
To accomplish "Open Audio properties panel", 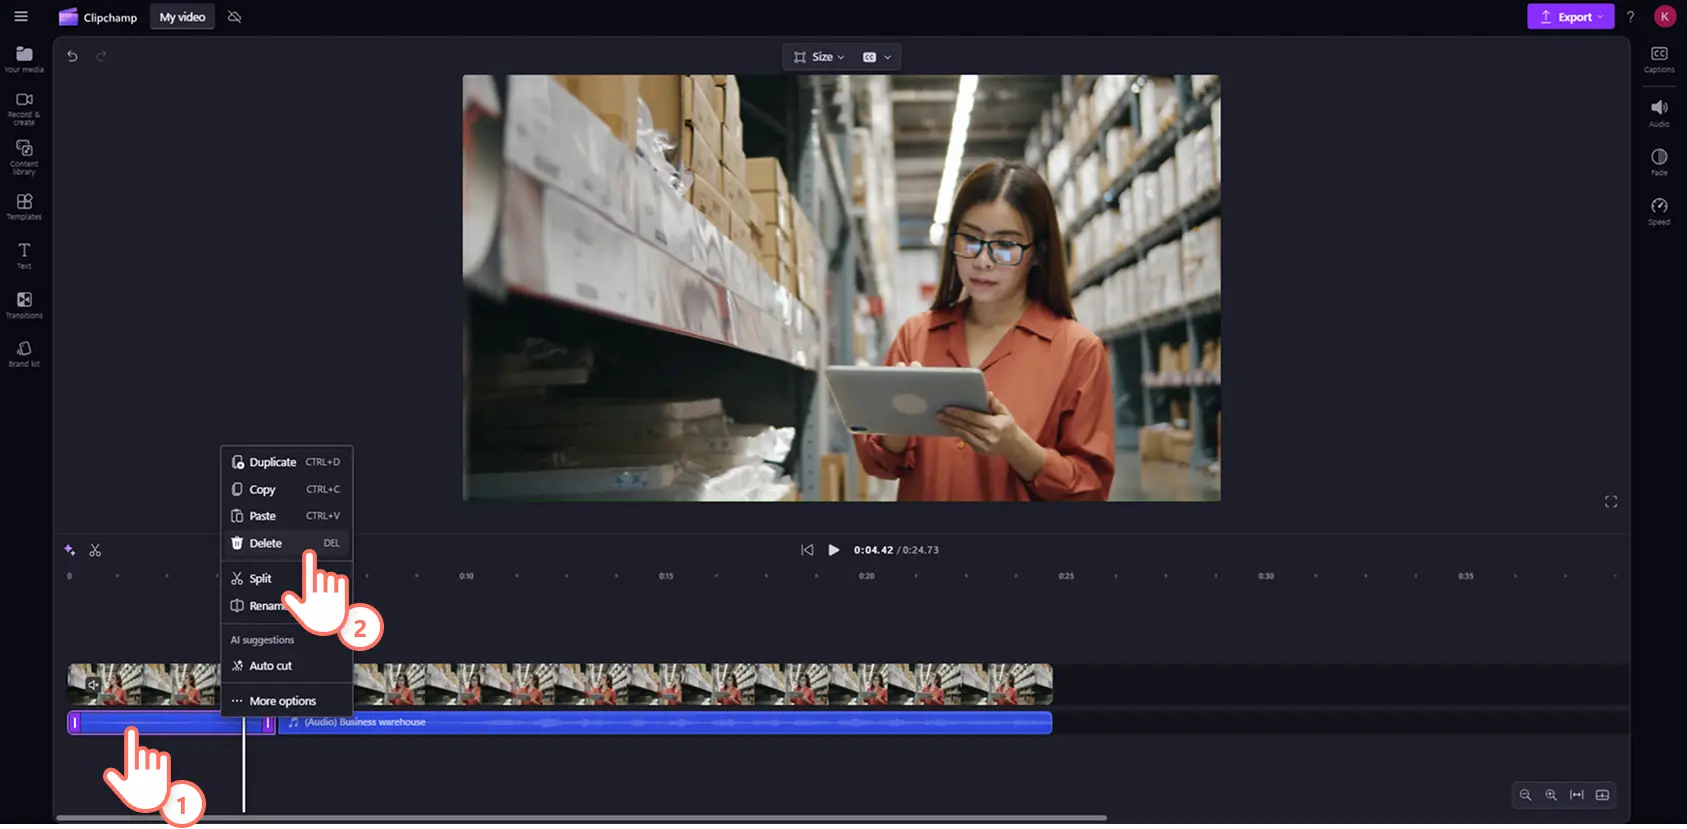I will (x=1659, y=113).
